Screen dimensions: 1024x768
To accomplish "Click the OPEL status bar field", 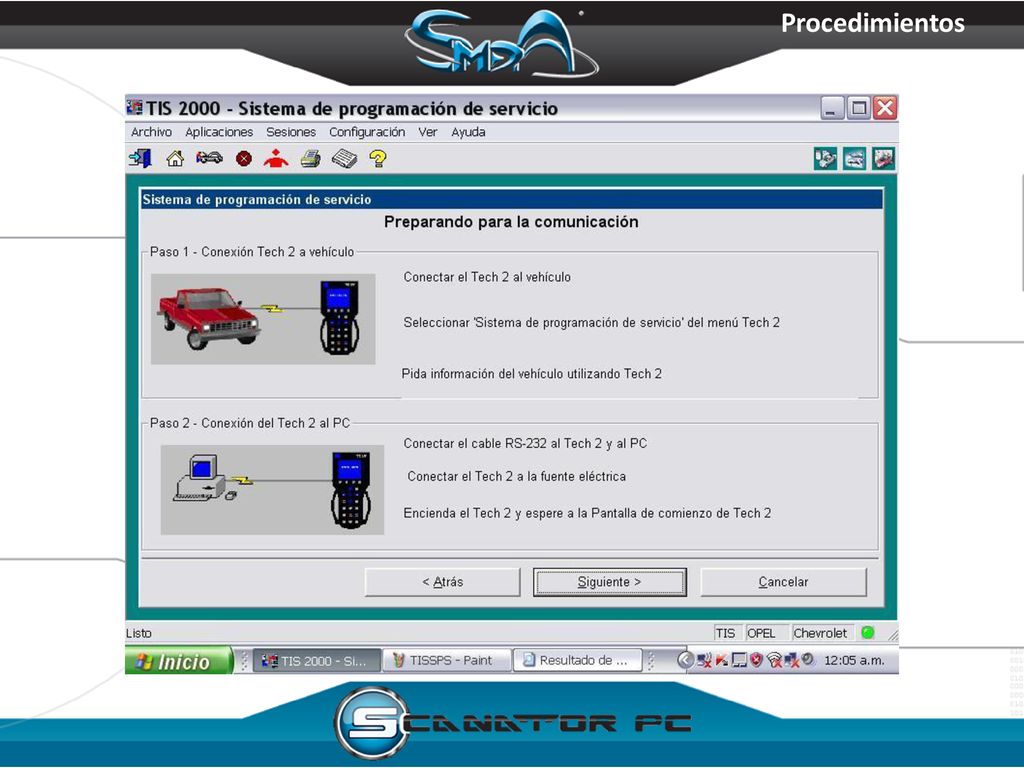I will tap(767, 633).
